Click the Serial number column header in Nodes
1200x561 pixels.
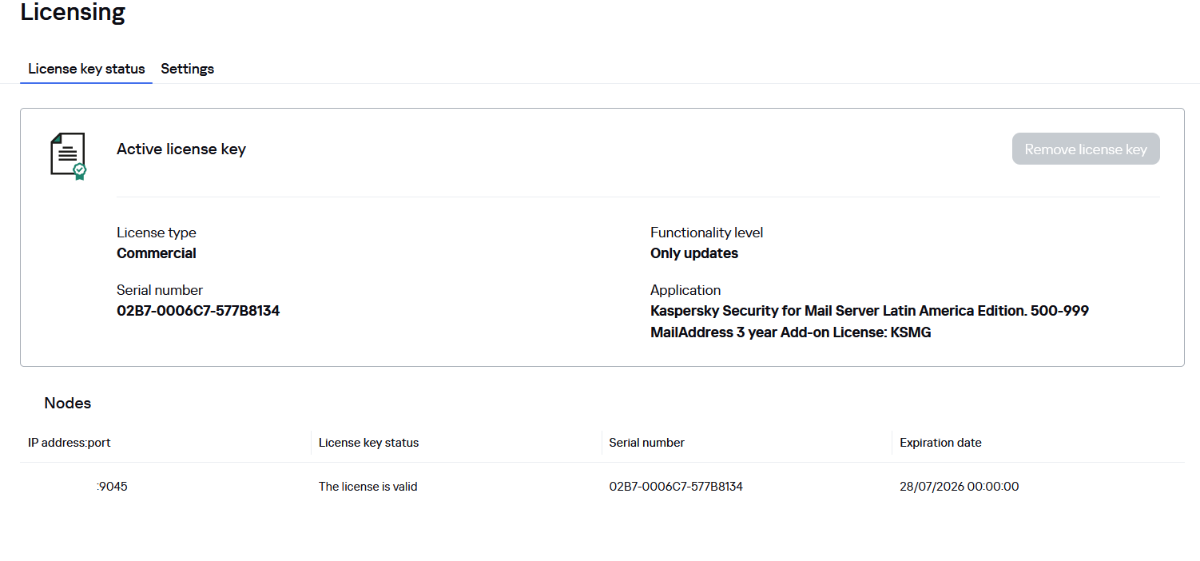point(646,442)
